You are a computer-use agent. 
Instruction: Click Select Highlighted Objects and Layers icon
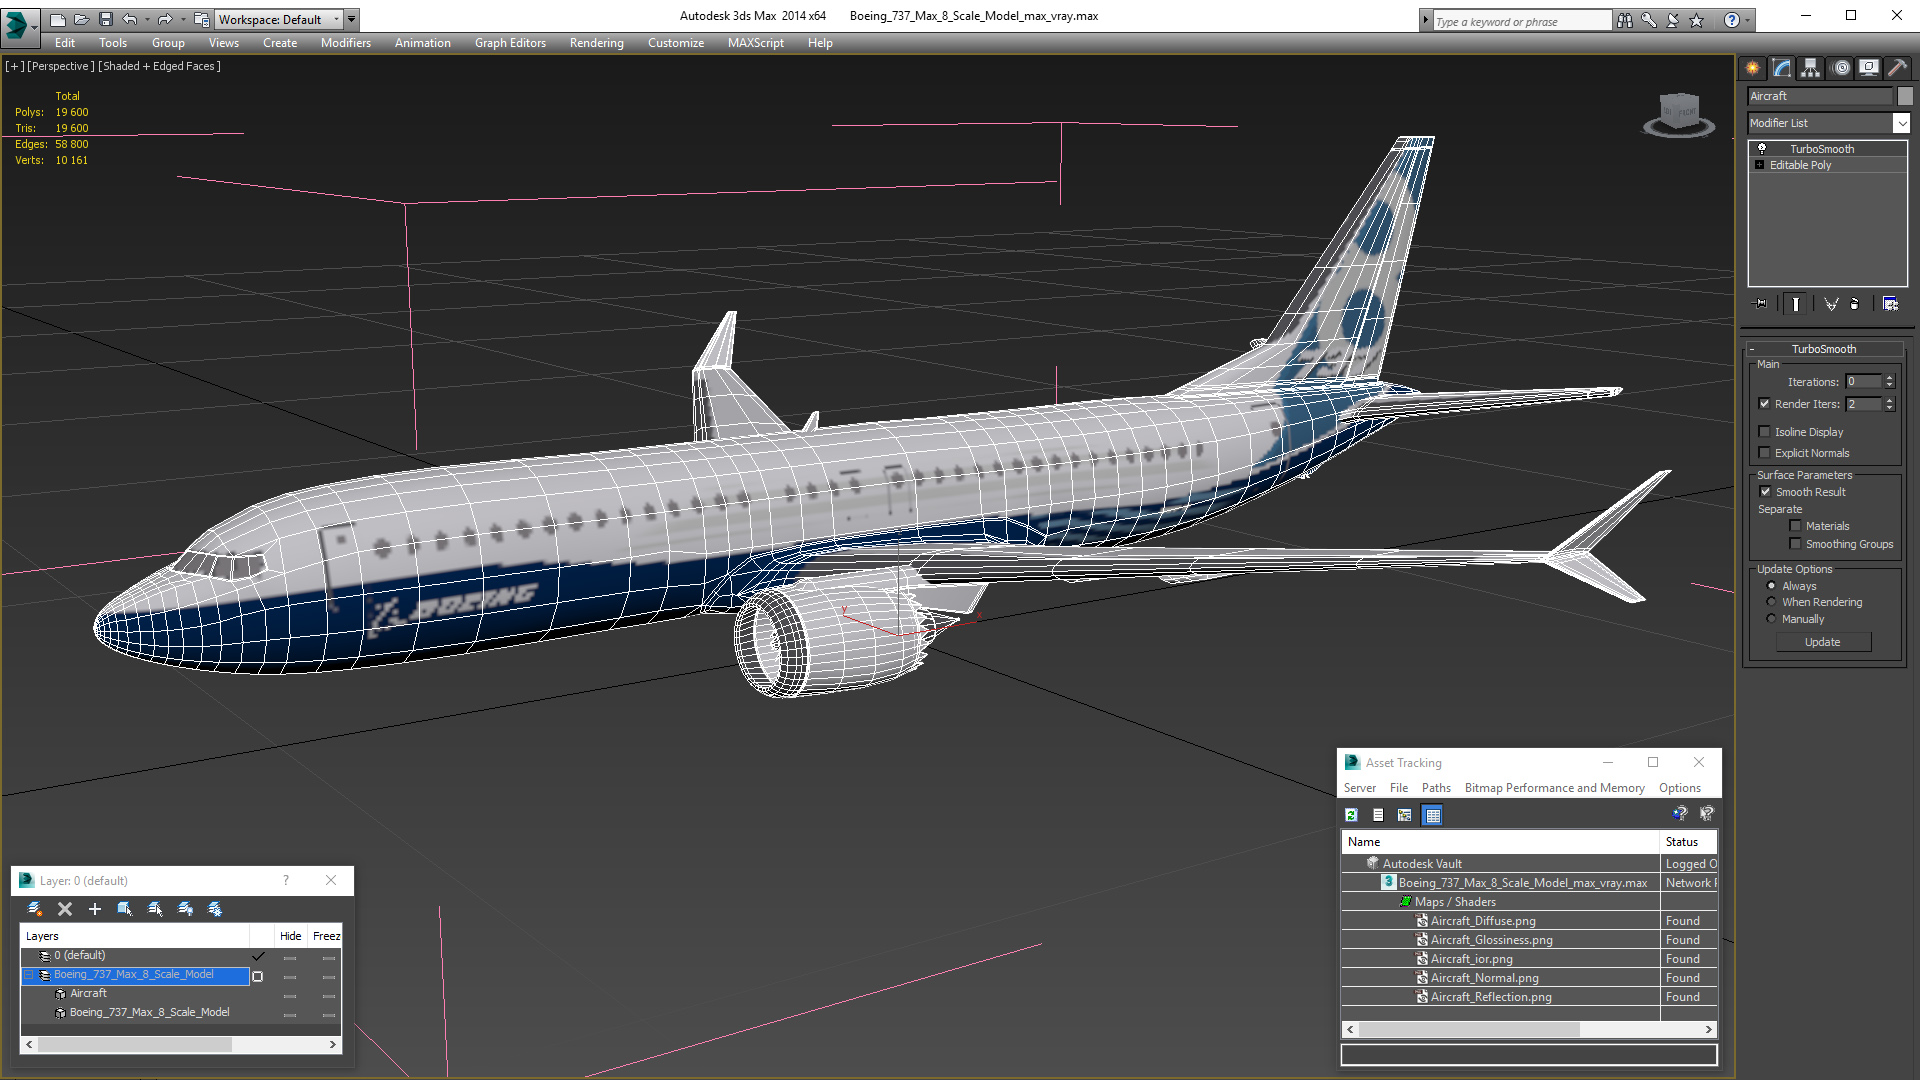[x=125, y=909]
